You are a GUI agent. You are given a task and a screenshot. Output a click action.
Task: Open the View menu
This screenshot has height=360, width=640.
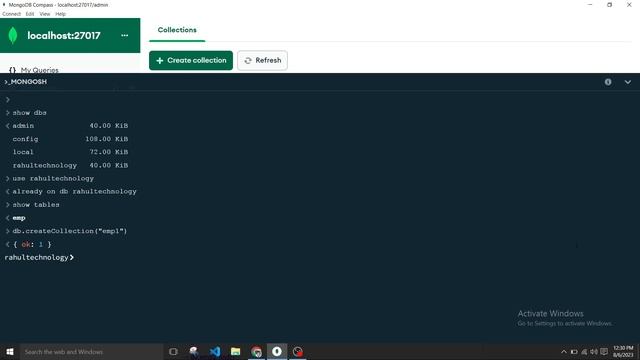(x=45, y=14)
